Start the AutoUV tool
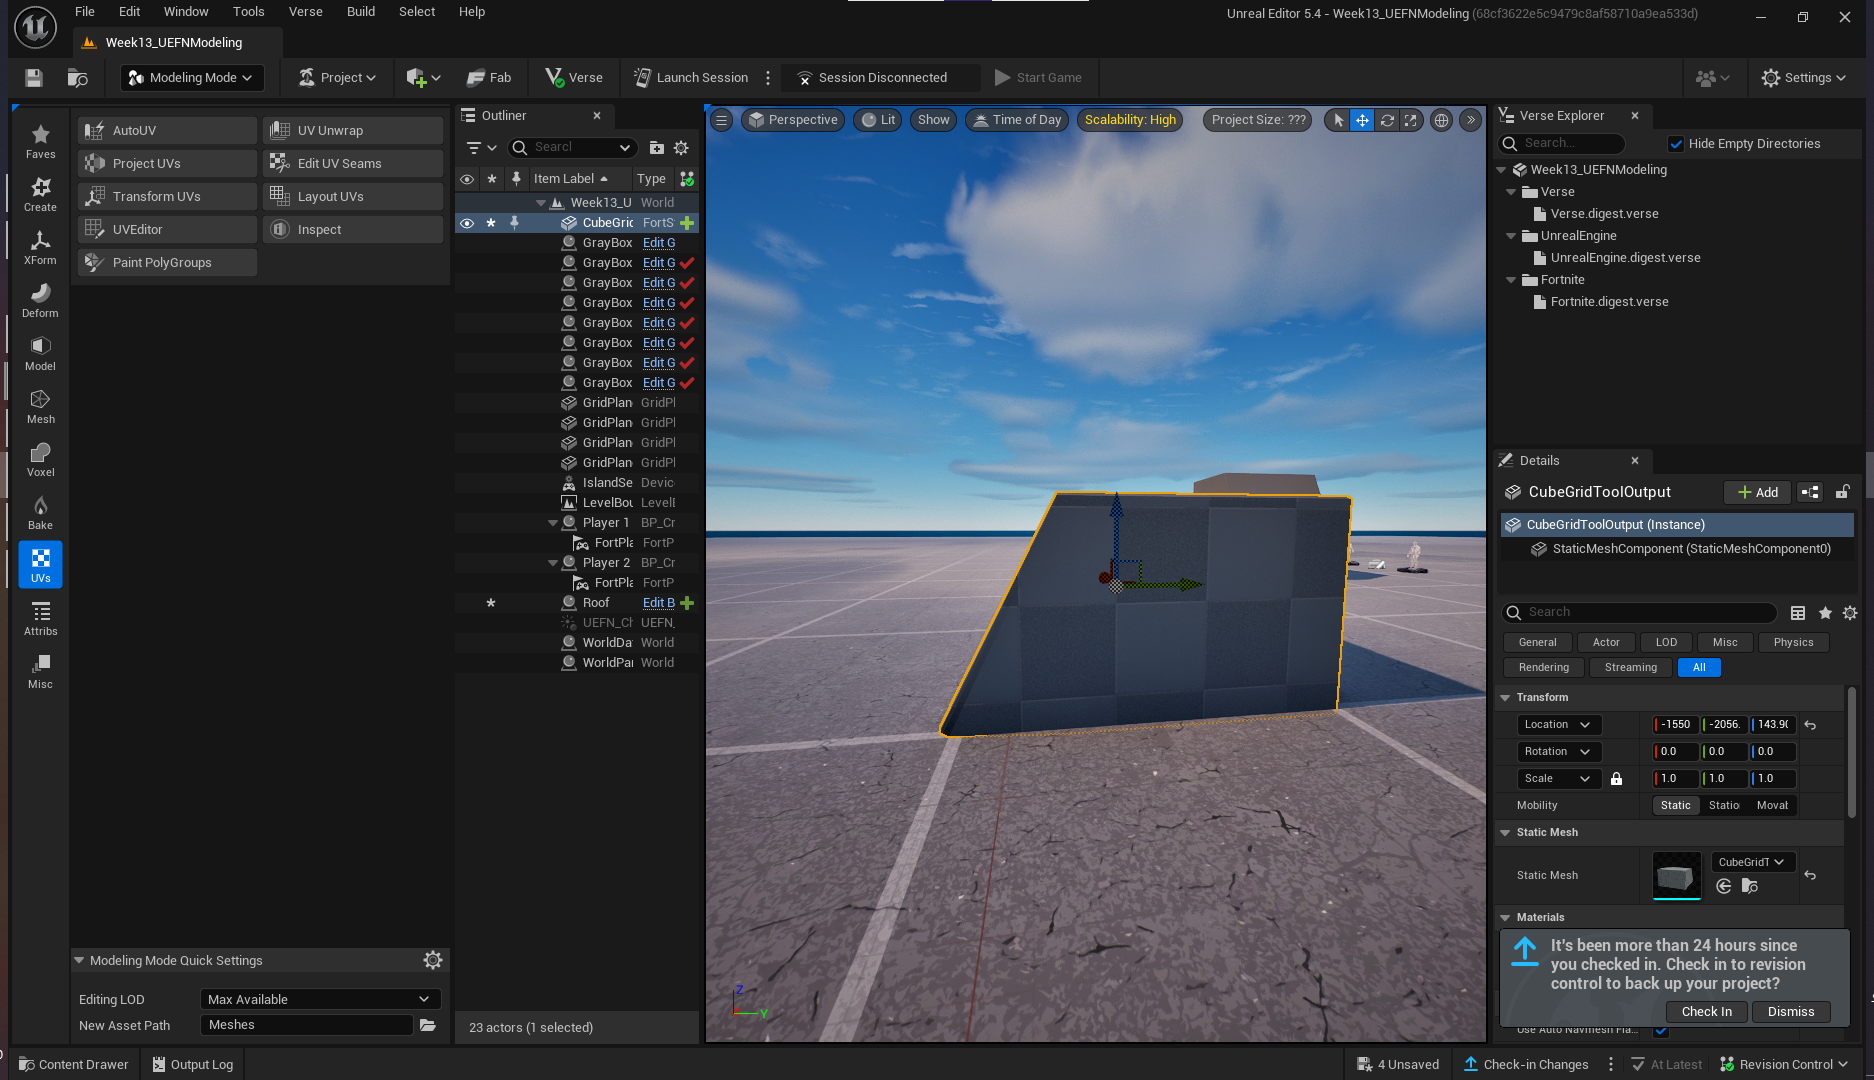The image size is (1874, 1080). tap(167, 130)
